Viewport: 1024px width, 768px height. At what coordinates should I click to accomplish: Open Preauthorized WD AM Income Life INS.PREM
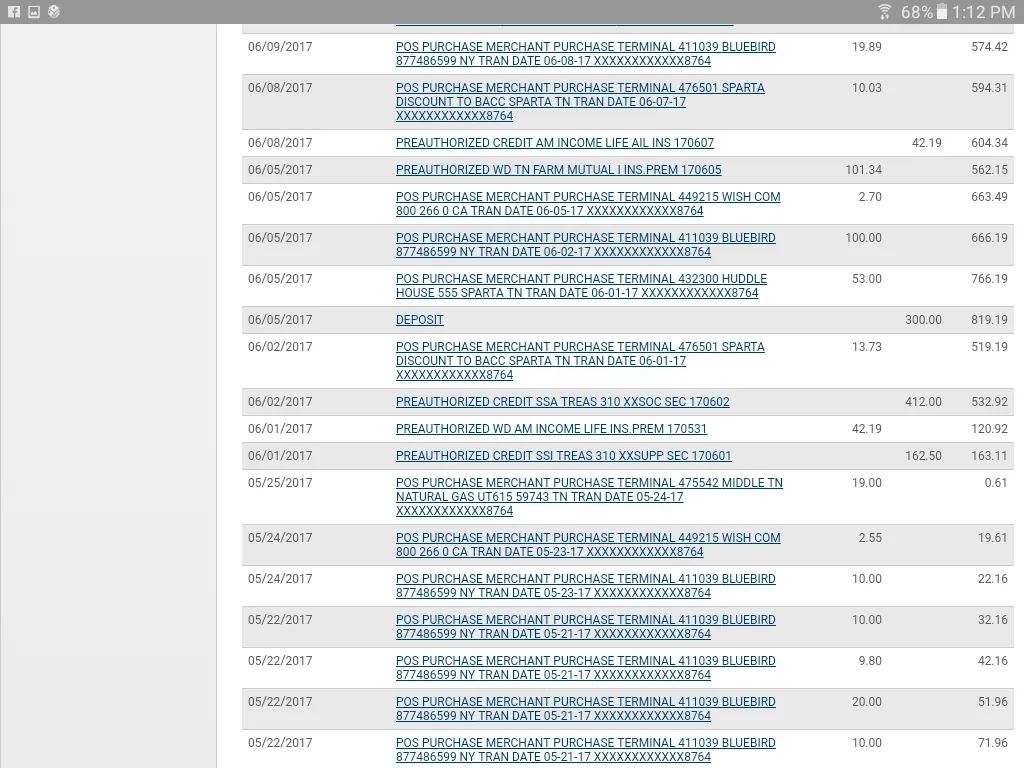click(551, 429)
